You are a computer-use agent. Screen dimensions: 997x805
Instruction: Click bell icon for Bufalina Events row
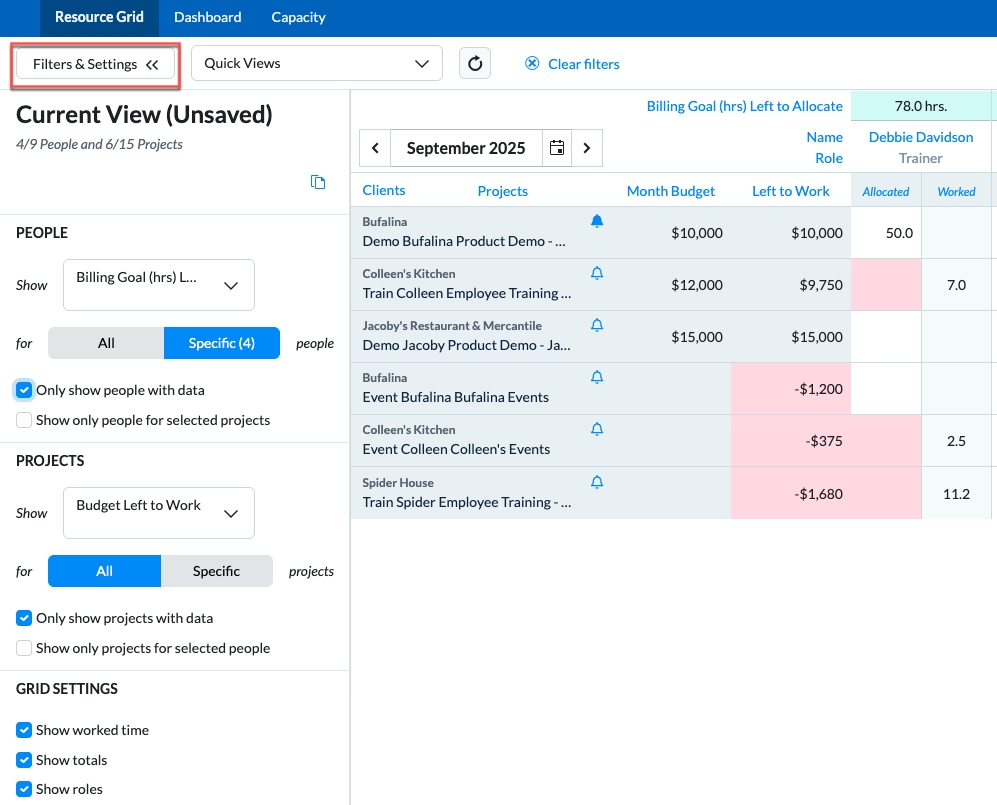pos(596,377)
